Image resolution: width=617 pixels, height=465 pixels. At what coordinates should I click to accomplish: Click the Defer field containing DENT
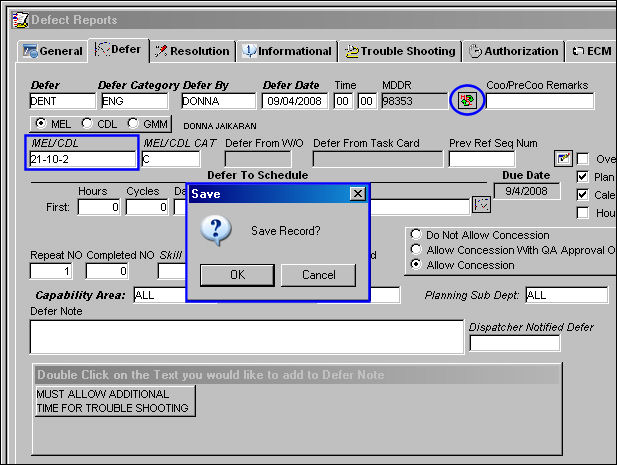(x=63, y=101)
